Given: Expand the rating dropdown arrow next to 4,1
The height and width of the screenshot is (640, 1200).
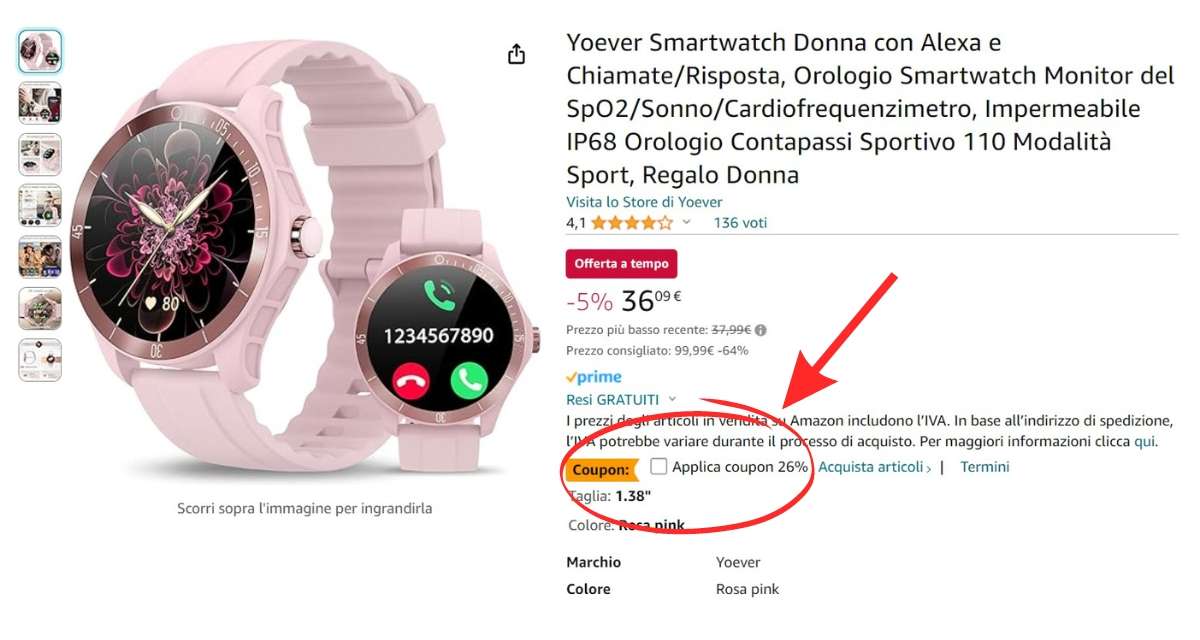Looking at the screenshot, I should 686,223.
